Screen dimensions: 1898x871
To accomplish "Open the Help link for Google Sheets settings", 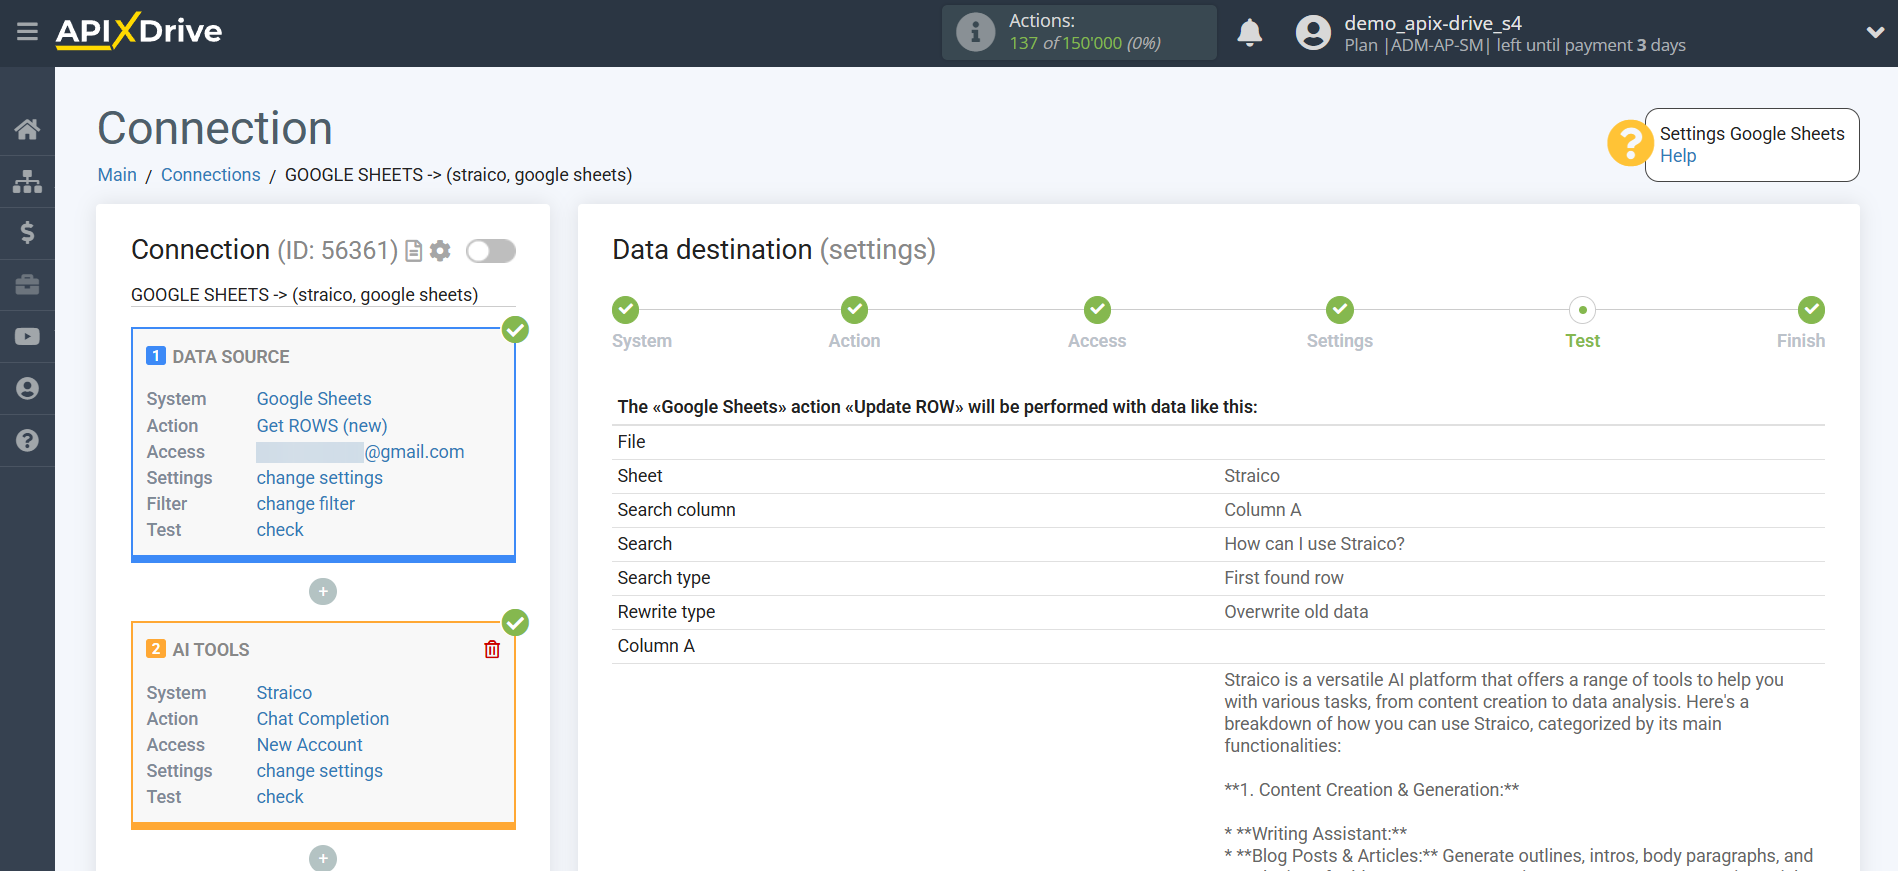I will (x=1677, y=156).
